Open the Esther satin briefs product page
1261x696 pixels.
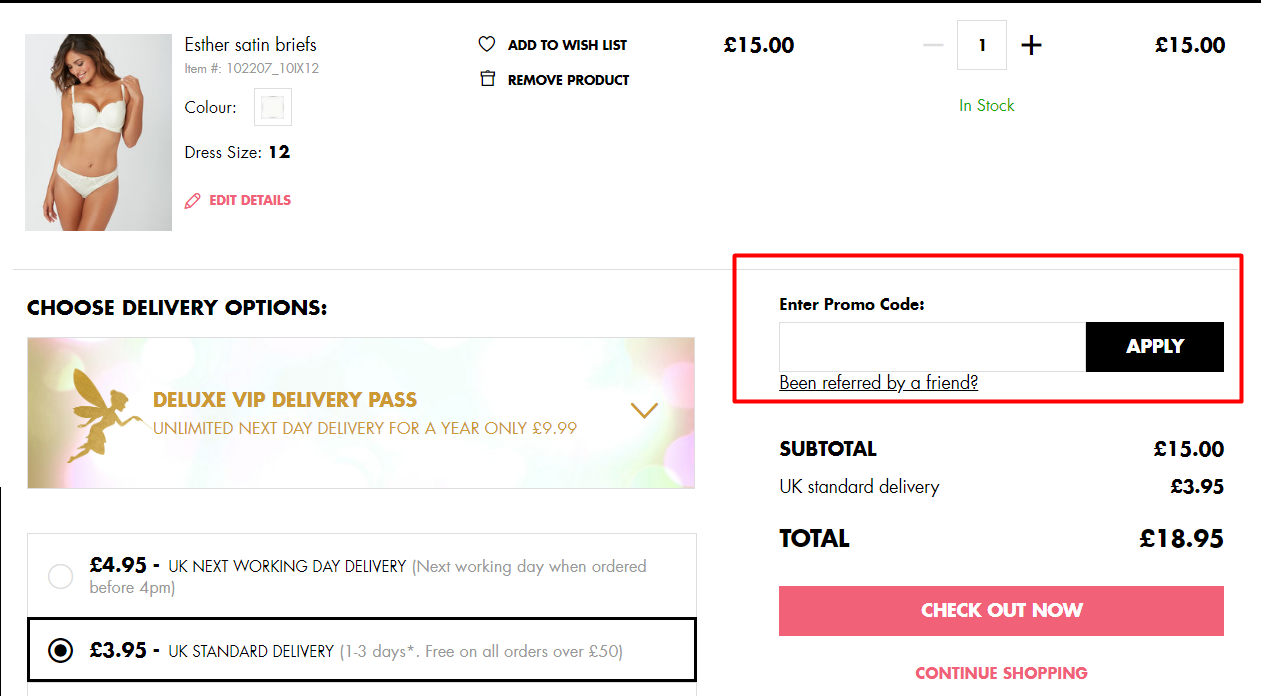coord(250,44)
